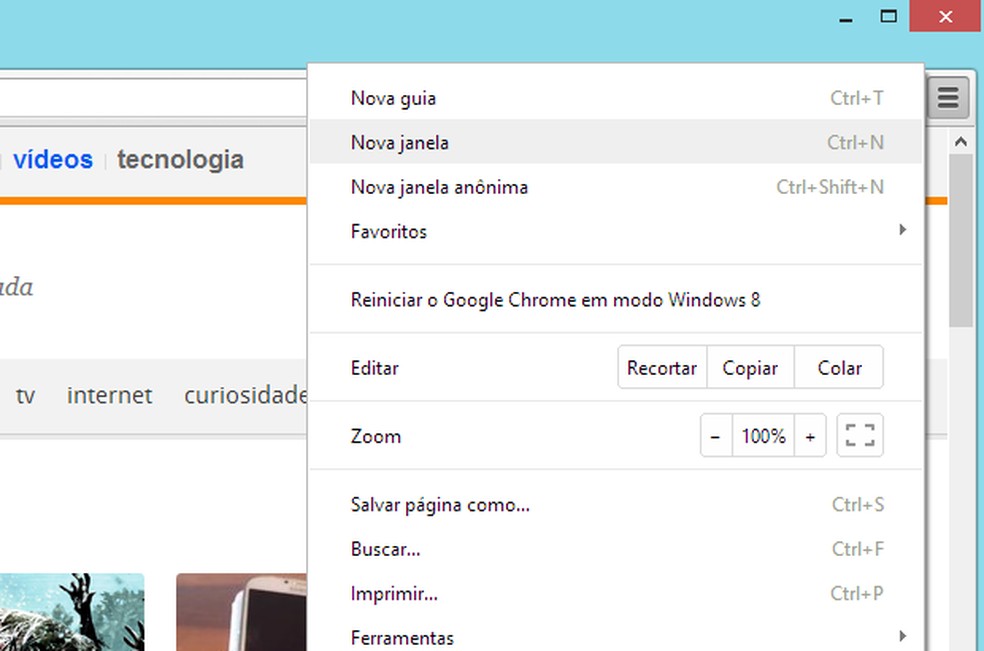
Task: Open Nova janela anônima
Action: [x=439, y=187]
